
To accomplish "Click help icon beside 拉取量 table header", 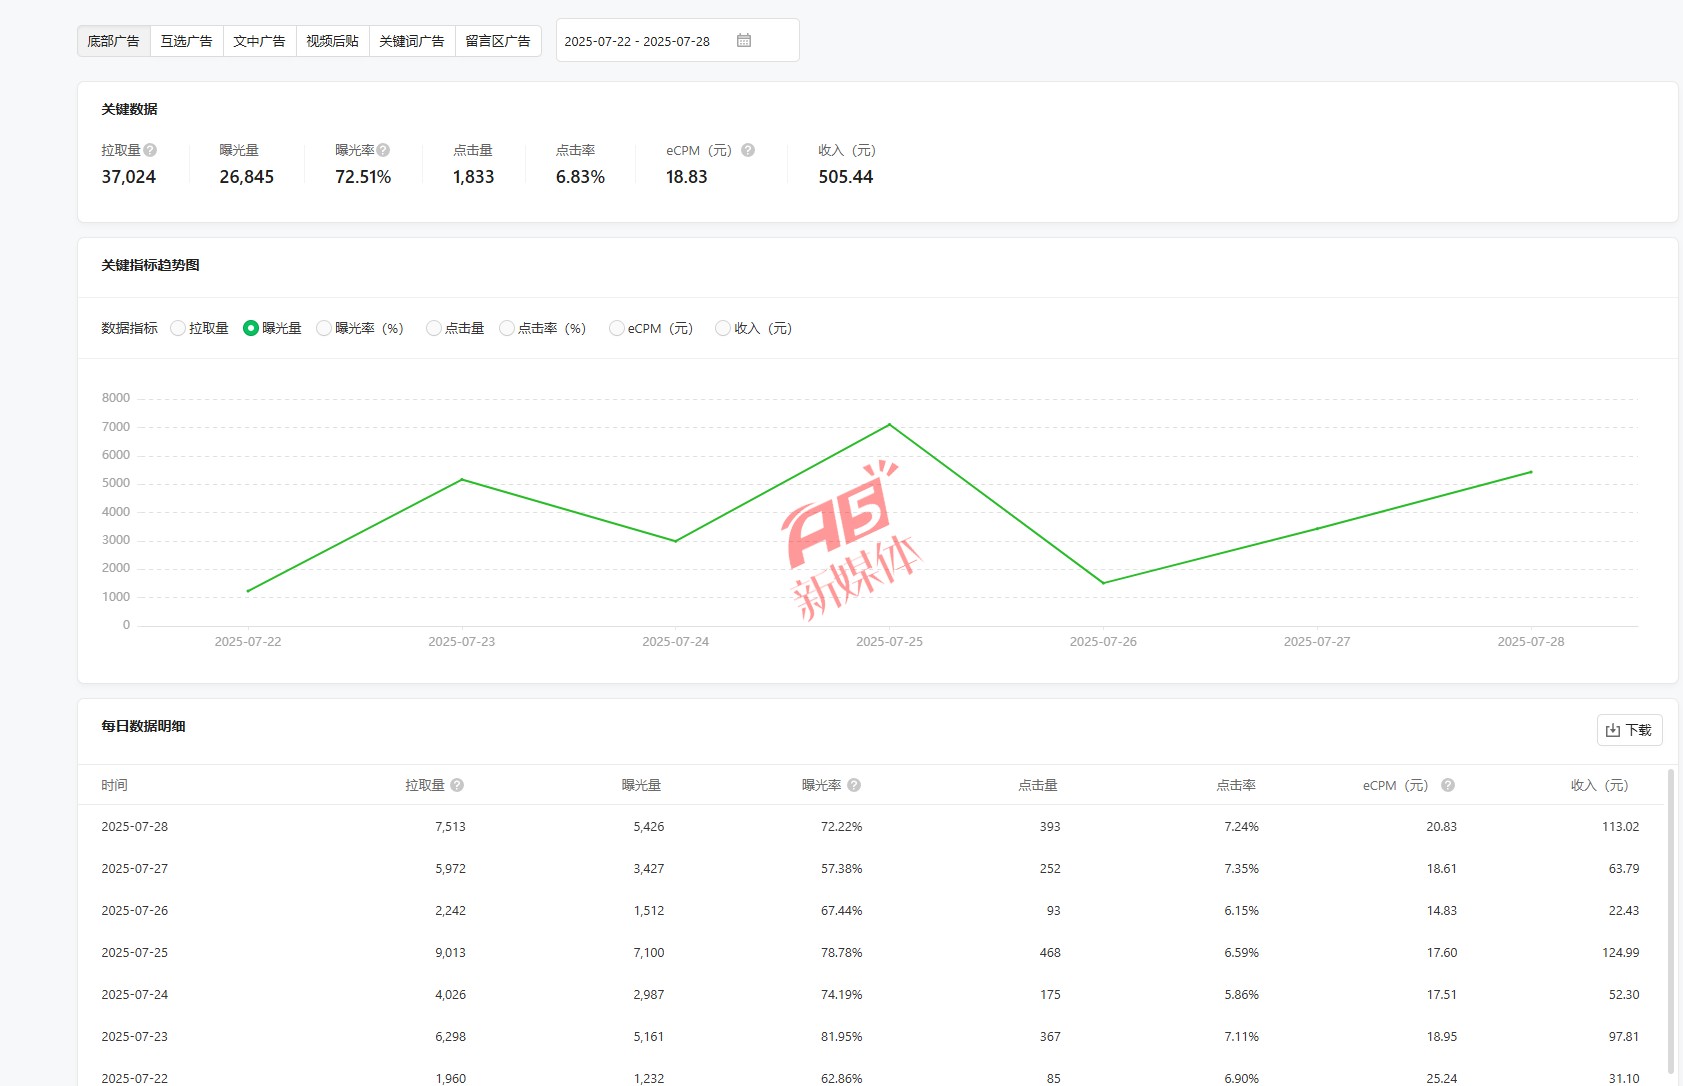I will tap(457, 785).
